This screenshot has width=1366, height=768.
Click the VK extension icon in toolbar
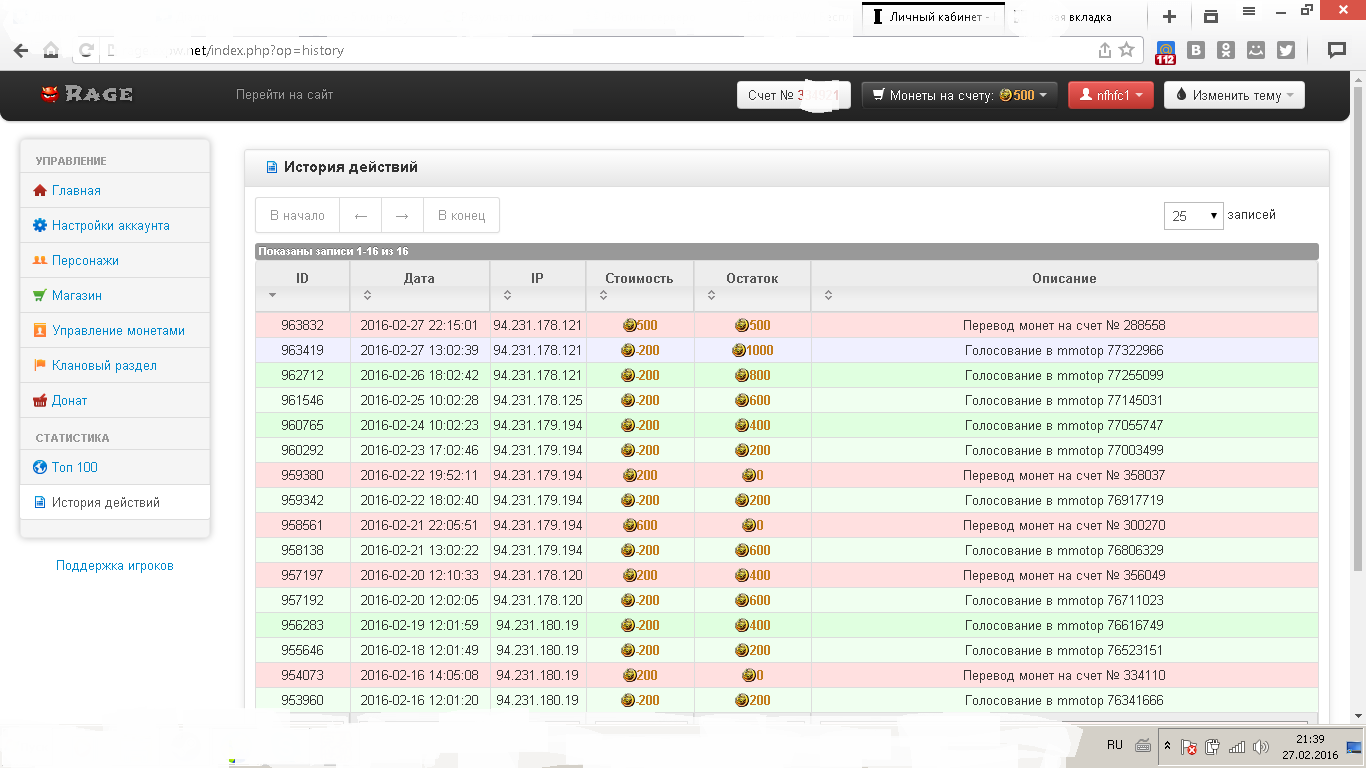1196,50
